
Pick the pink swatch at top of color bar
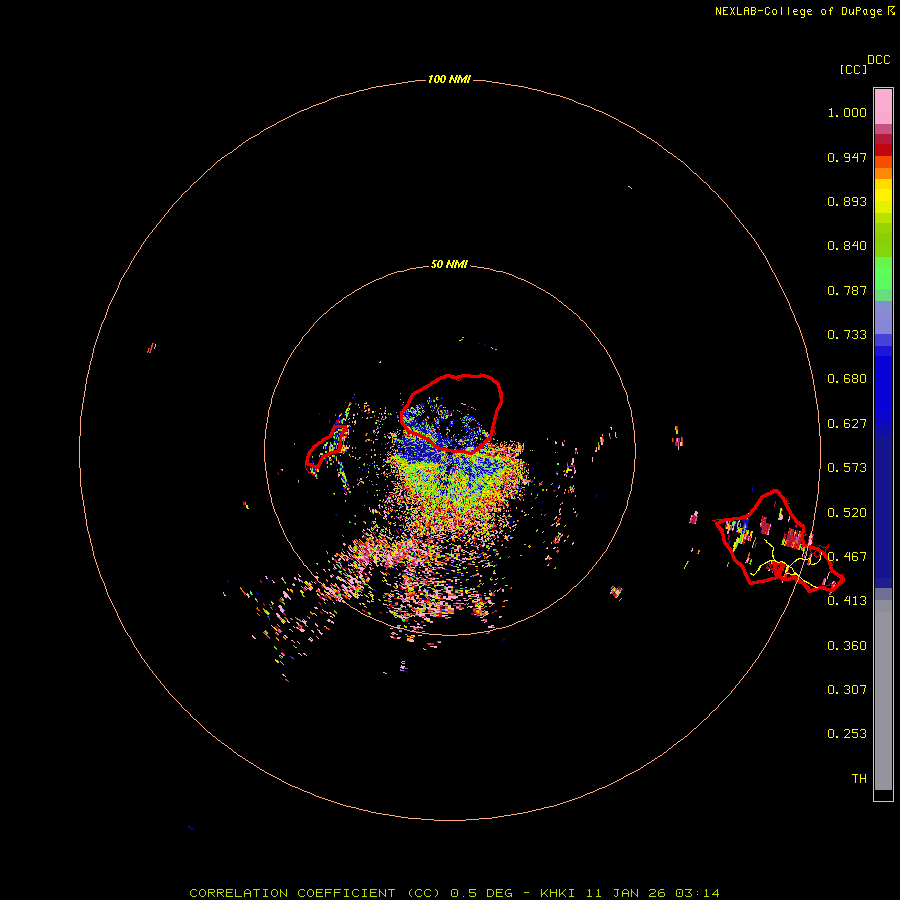(x=883, y=107)
